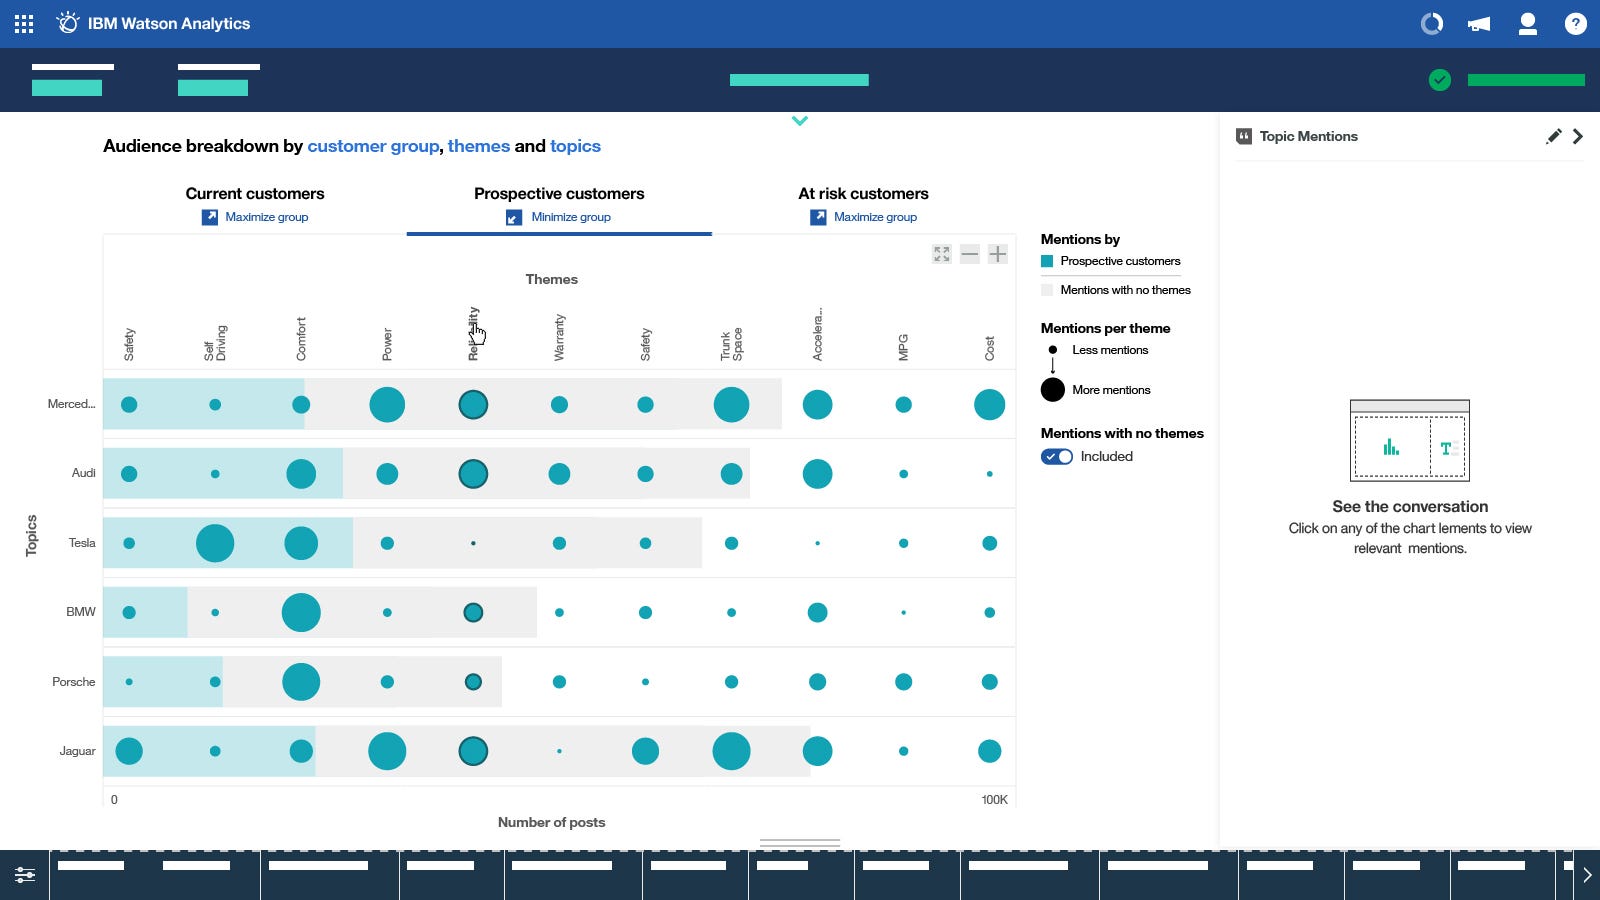The height and width of the screenshot is (900, 1600).
Task: Open the user profile icon
Action: point(1527,24)
